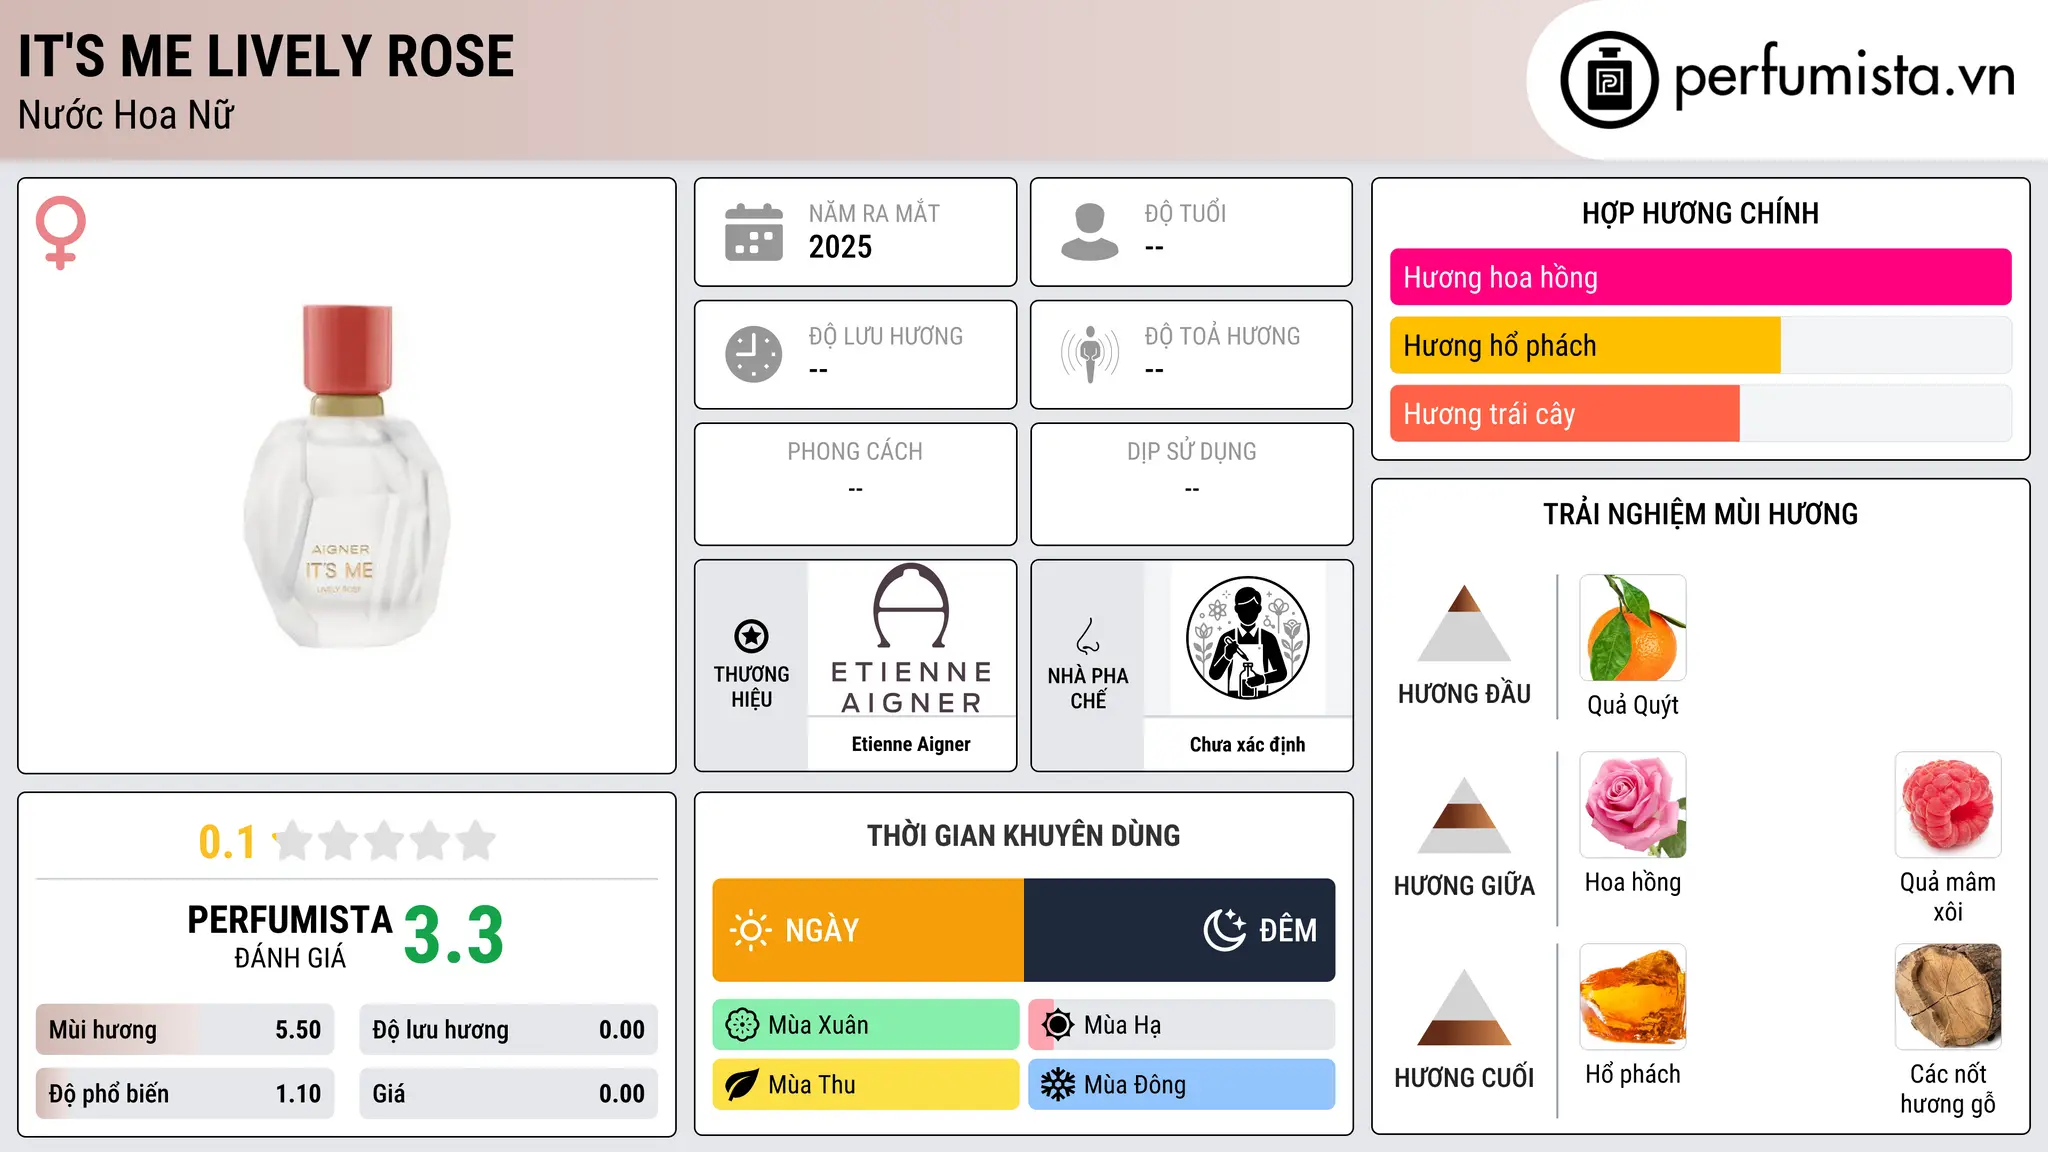Screen dimensions: 2048x1152
Task: Click the Độ phổ biến value 1.10
Action: [298, 1094]
